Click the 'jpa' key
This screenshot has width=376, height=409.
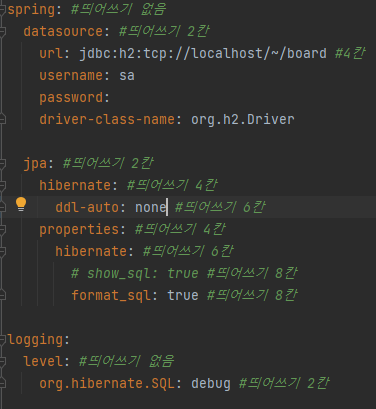(35, 164)
